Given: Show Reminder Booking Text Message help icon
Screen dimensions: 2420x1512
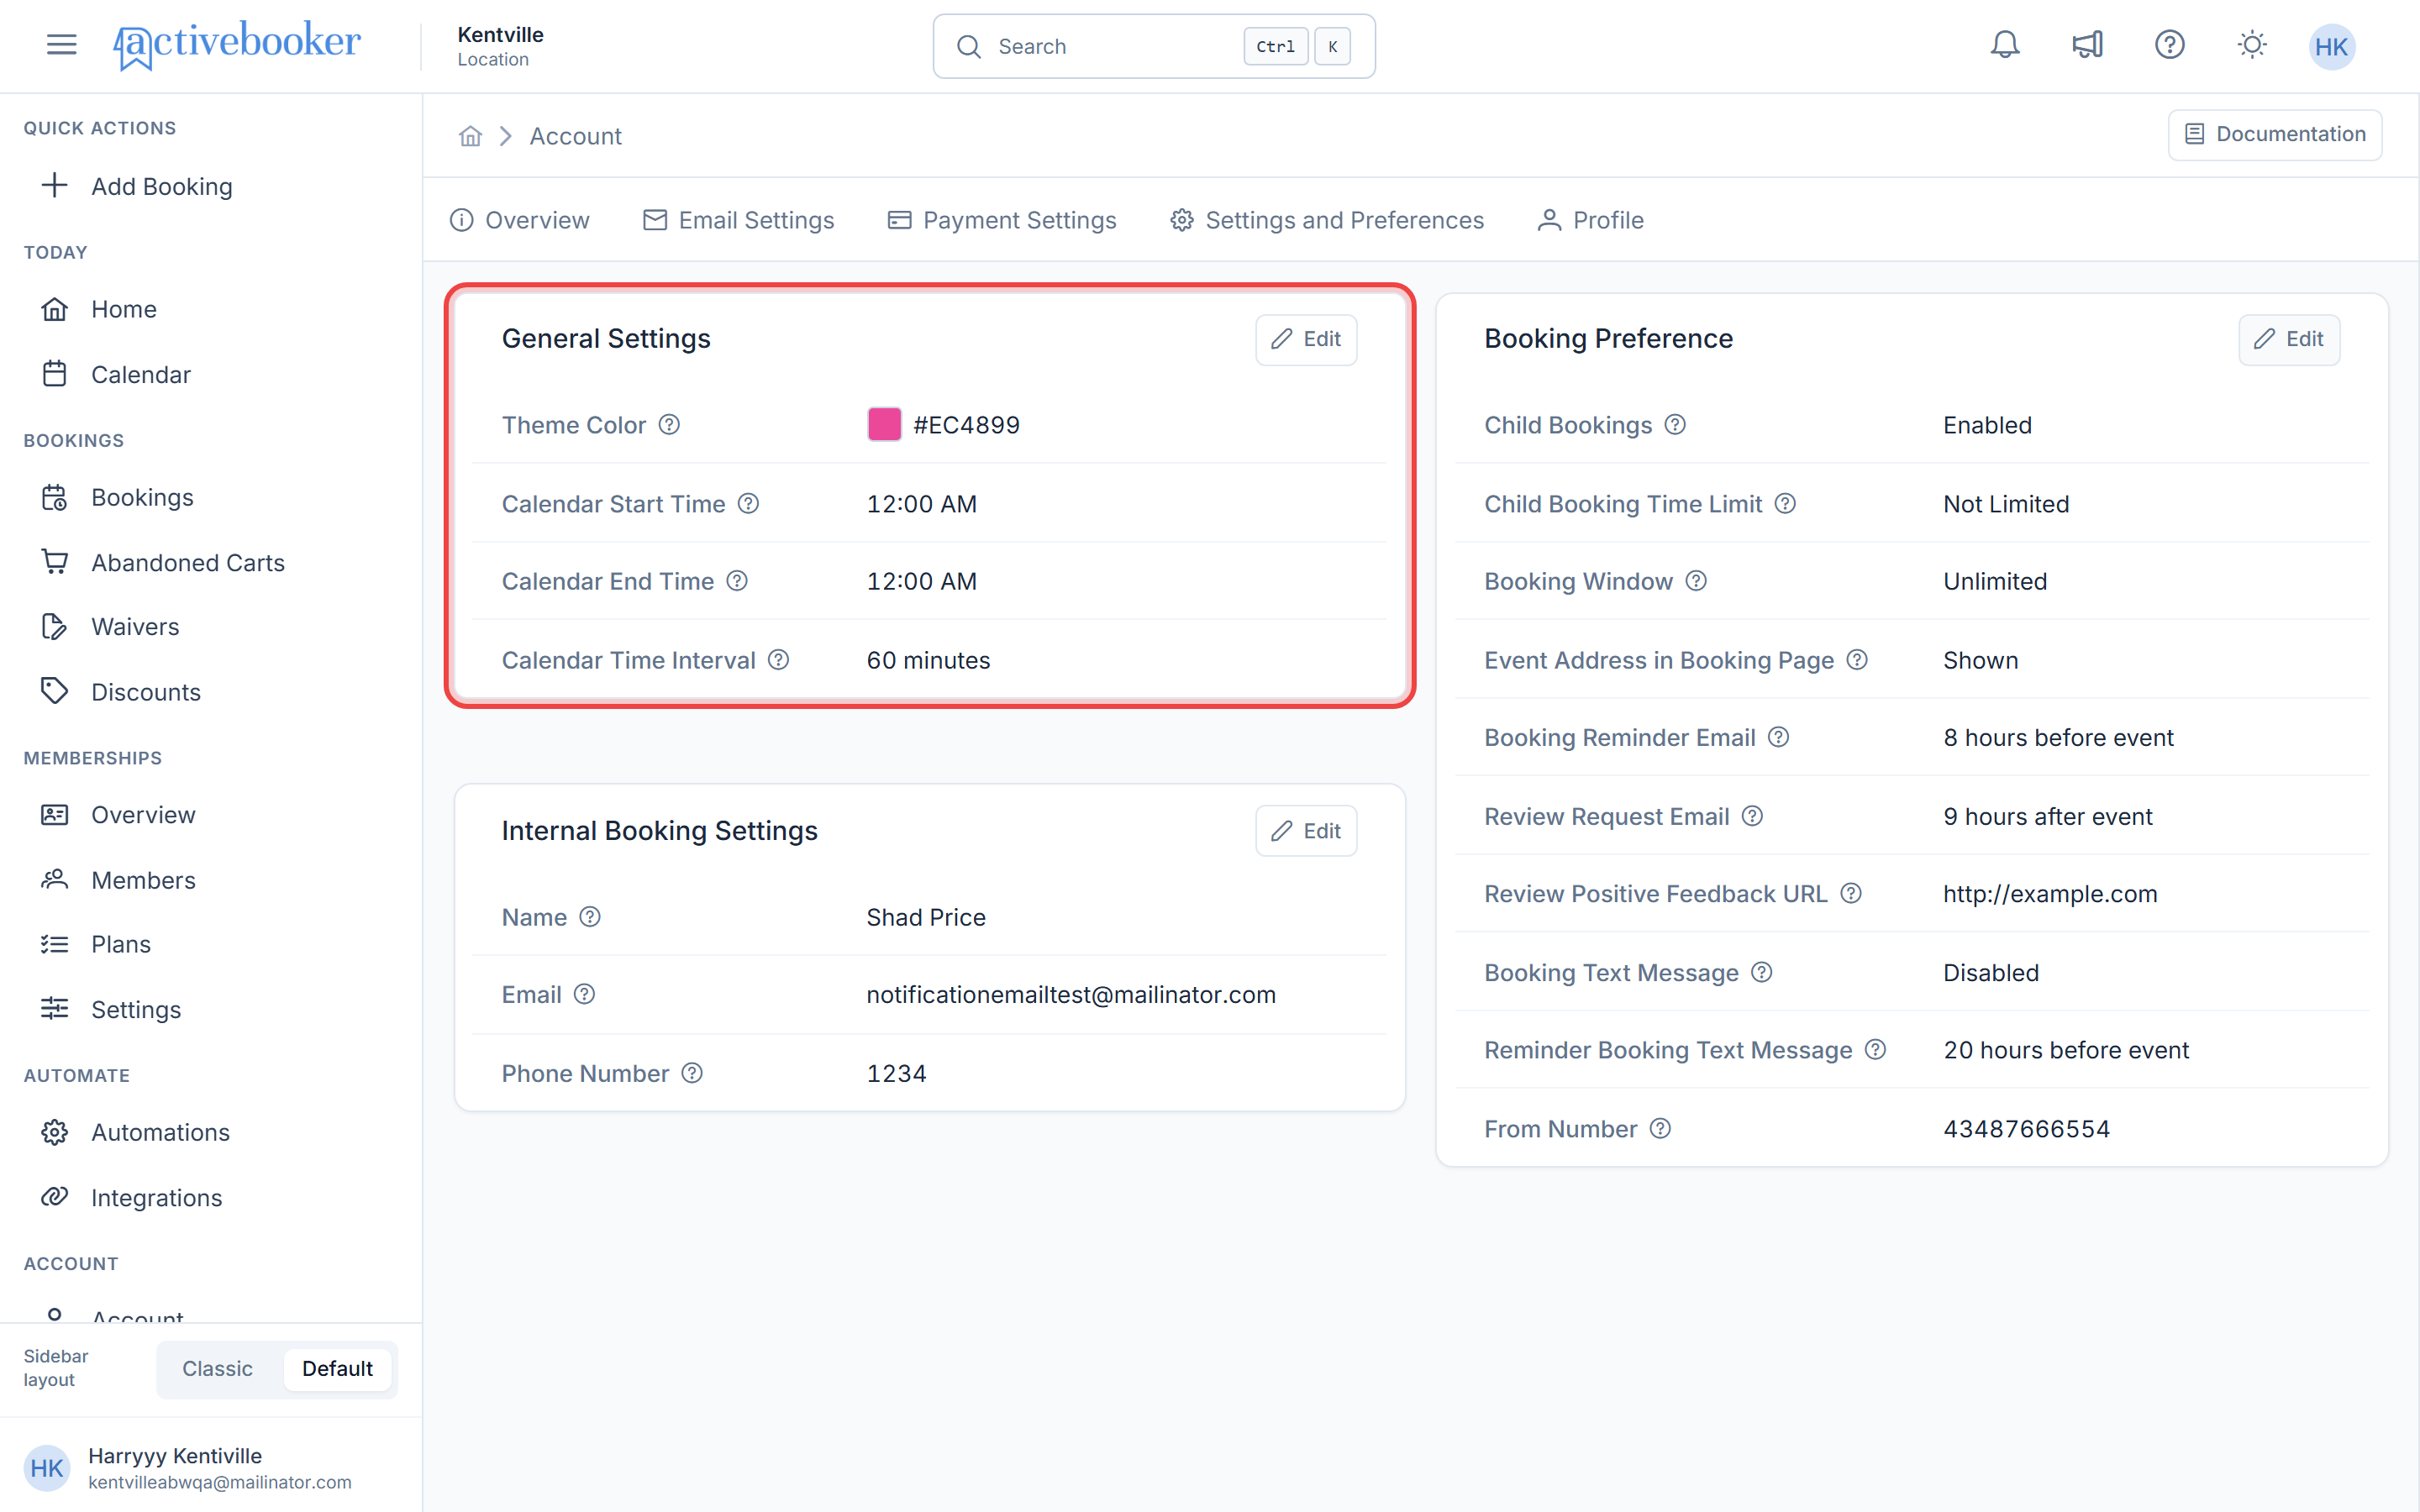Looking at the screenshot, I should (1876, 1049).
